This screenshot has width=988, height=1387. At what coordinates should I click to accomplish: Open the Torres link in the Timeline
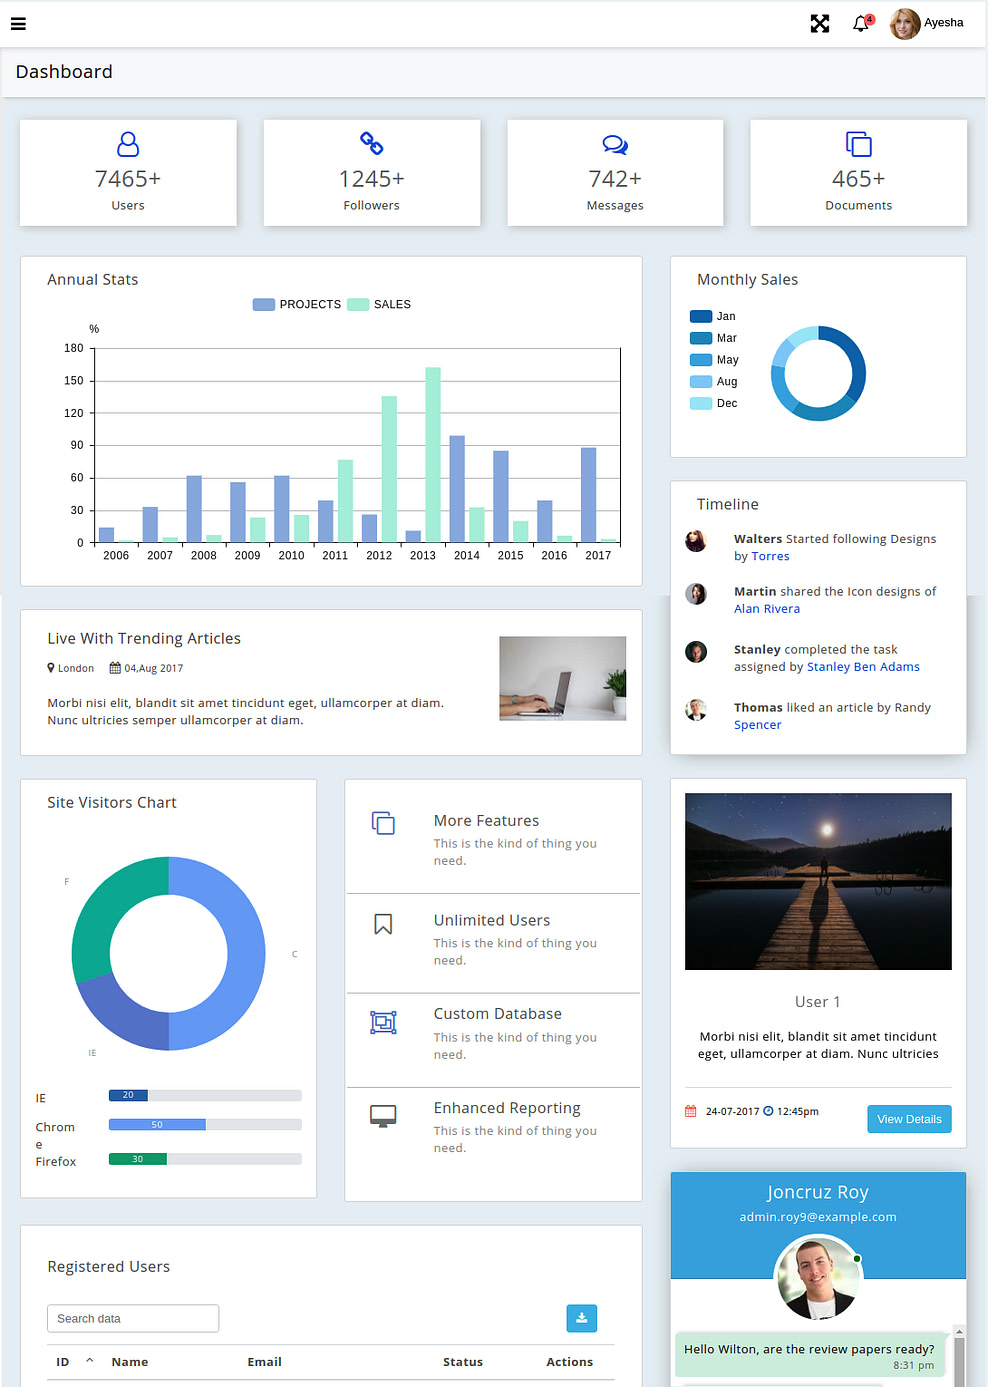point(770,555)
